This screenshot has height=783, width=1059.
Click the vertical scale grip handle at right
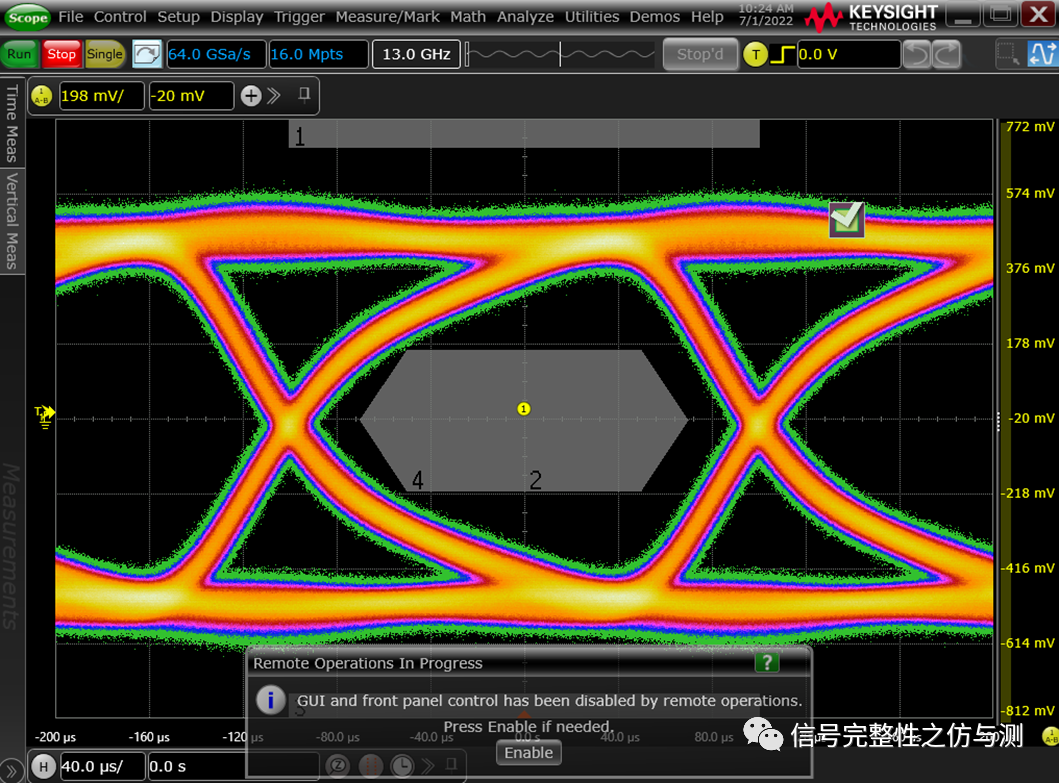click(x=998, y=422)
